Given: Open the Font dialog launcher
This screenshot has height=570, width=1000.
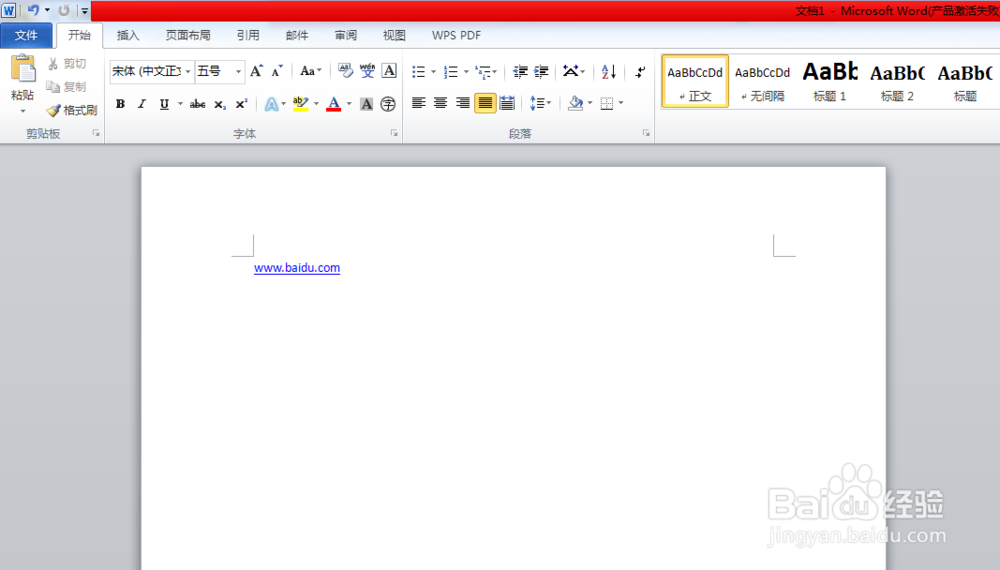Looking at the screenshot, I should pos(394,133).
